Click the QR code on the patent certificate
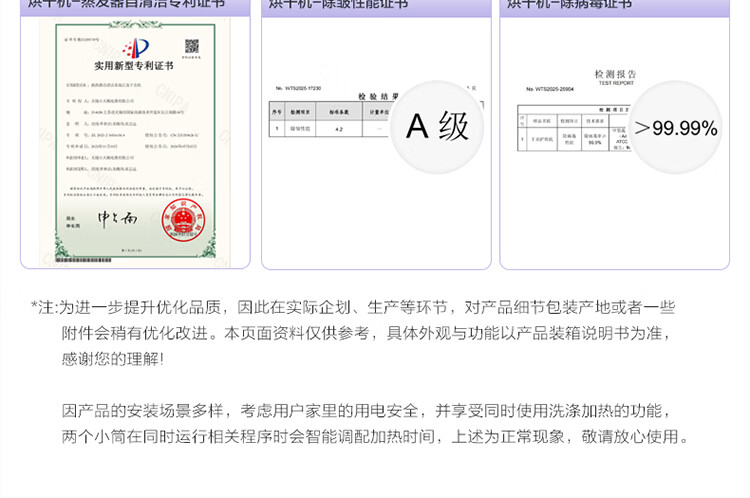This screenshot has width=750, height=498. click(x=191, y=46)
